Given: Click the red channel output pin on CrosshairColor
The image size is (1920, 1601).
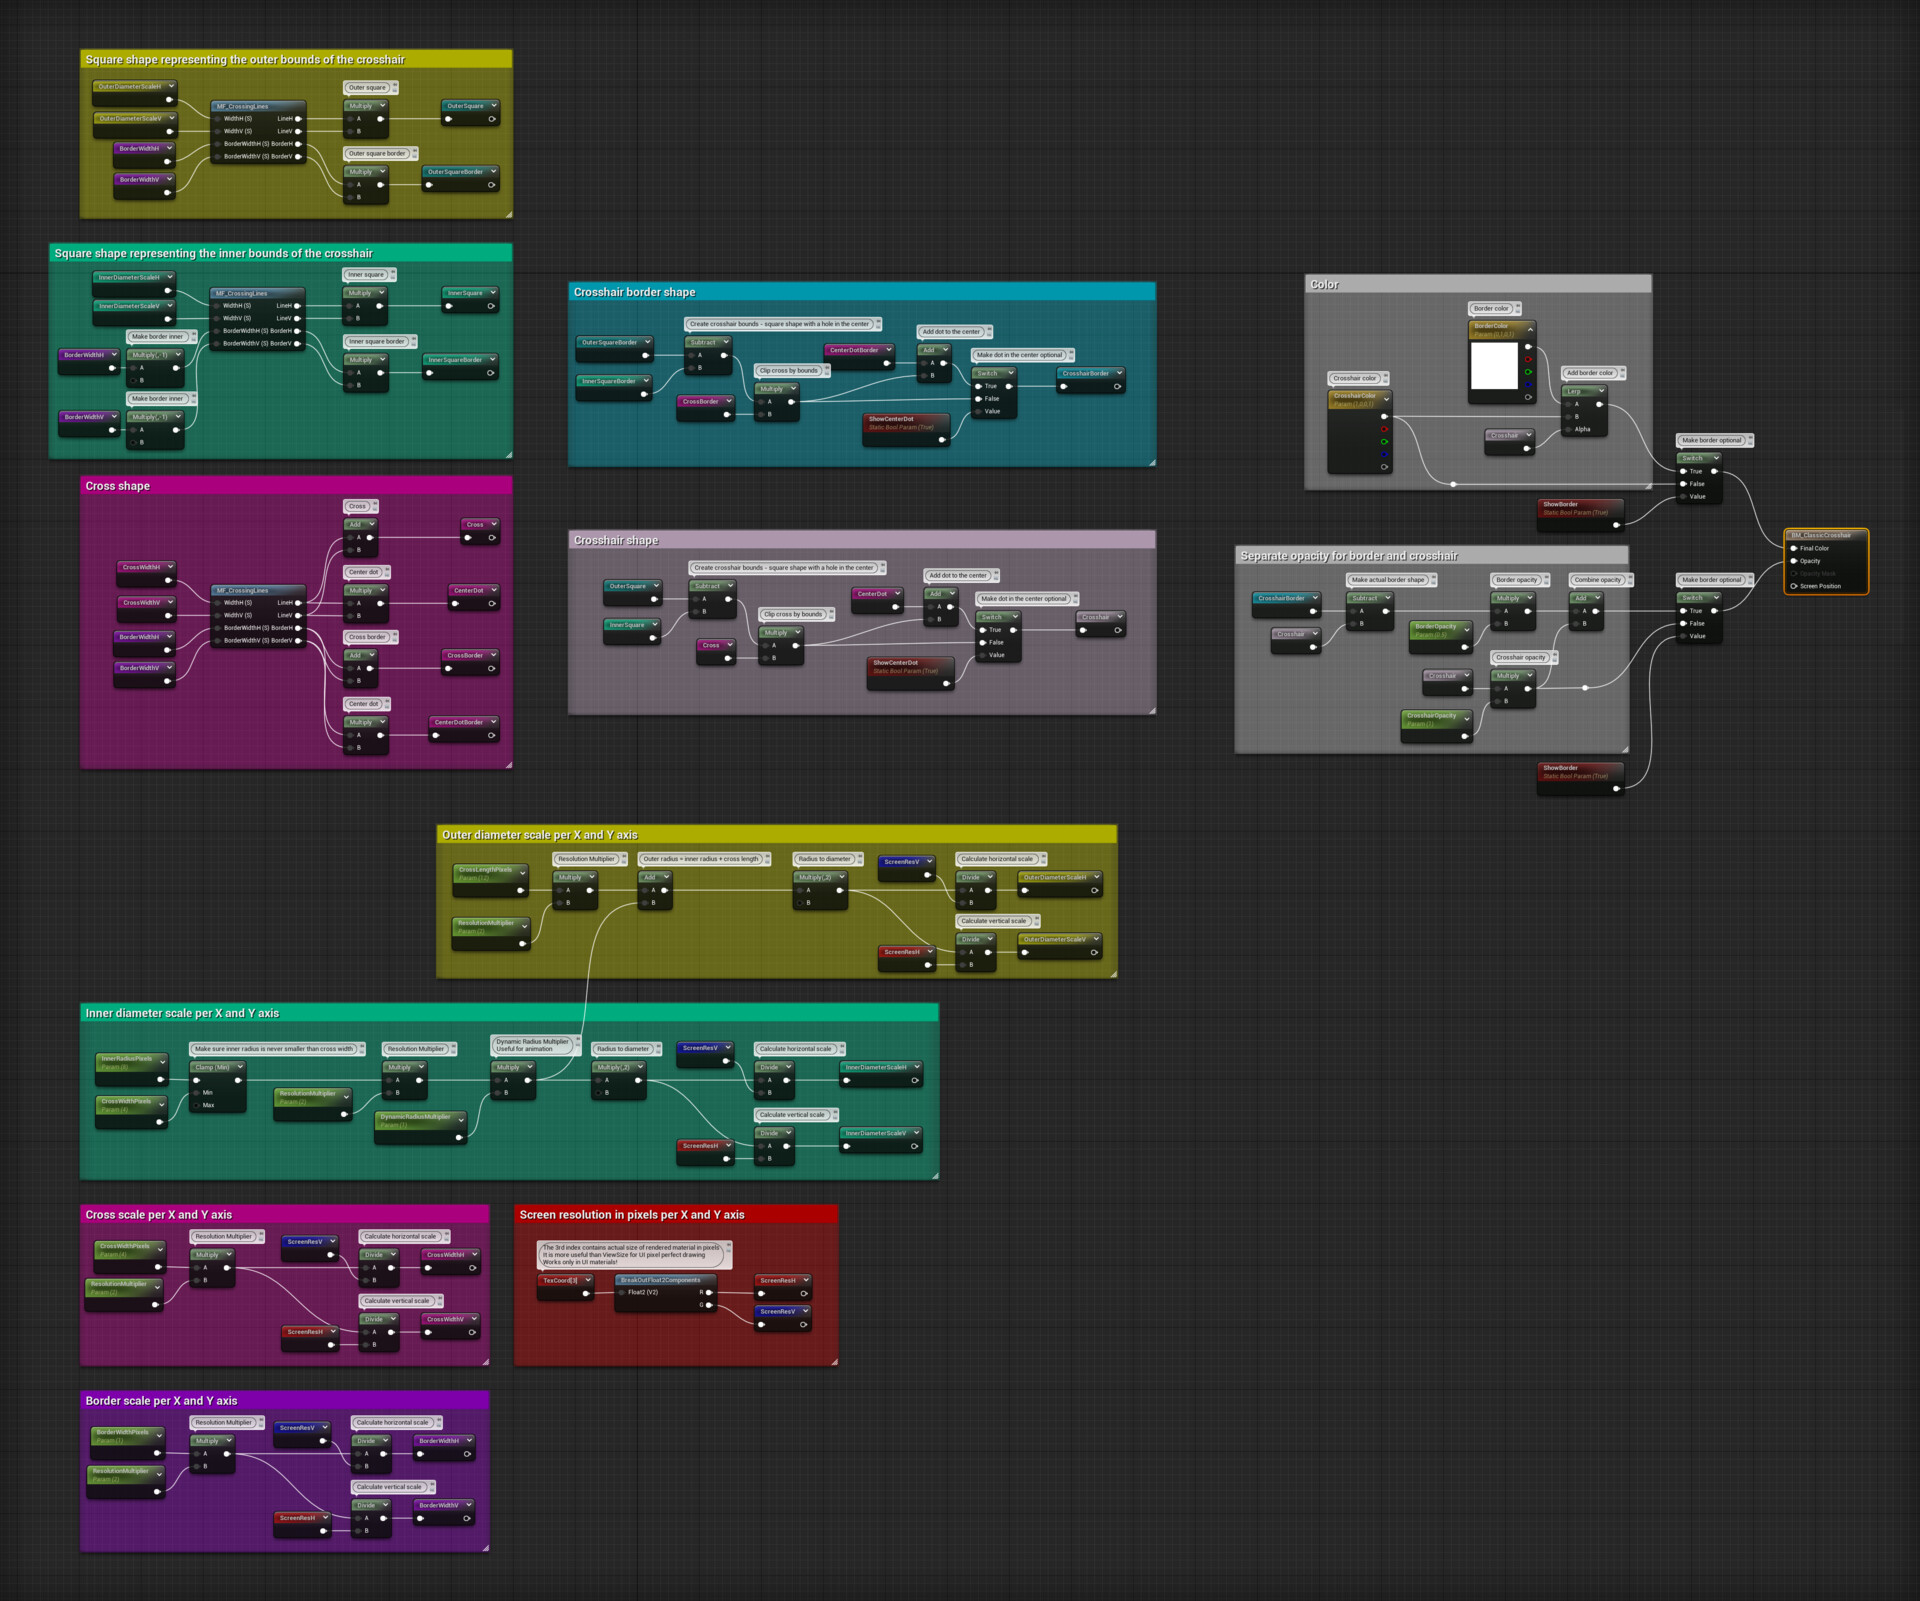Looking at the screenshot, I should [1383, 429].
